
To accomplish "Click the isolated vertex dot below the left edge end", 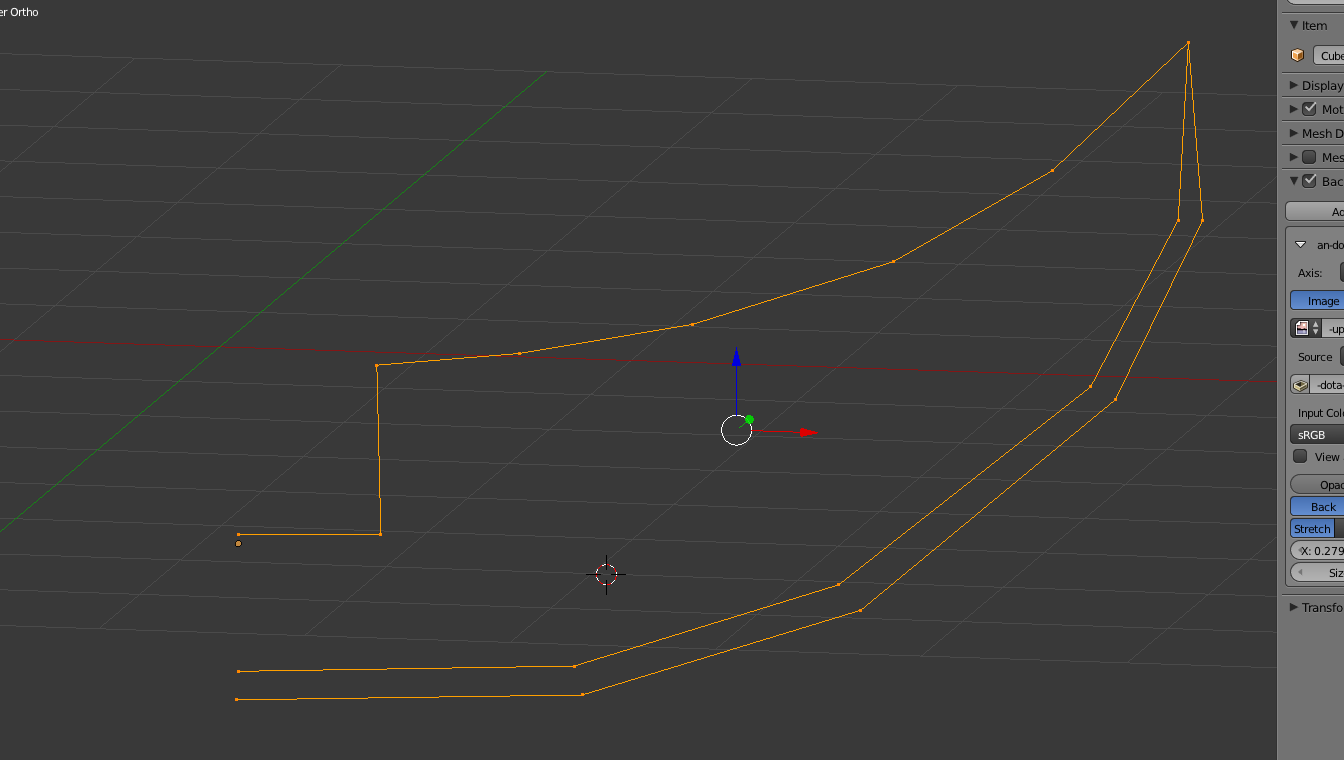I will click(x=238, y=543).
